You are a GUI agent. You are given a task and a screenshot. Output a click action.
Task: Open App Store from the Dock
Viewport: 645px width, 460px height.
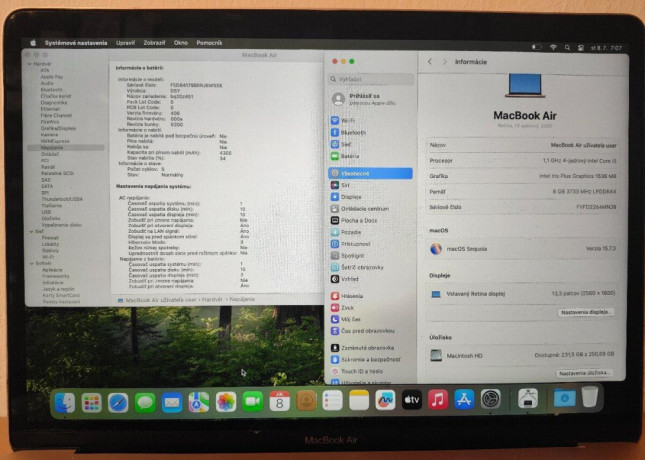[x=464, y=399]
